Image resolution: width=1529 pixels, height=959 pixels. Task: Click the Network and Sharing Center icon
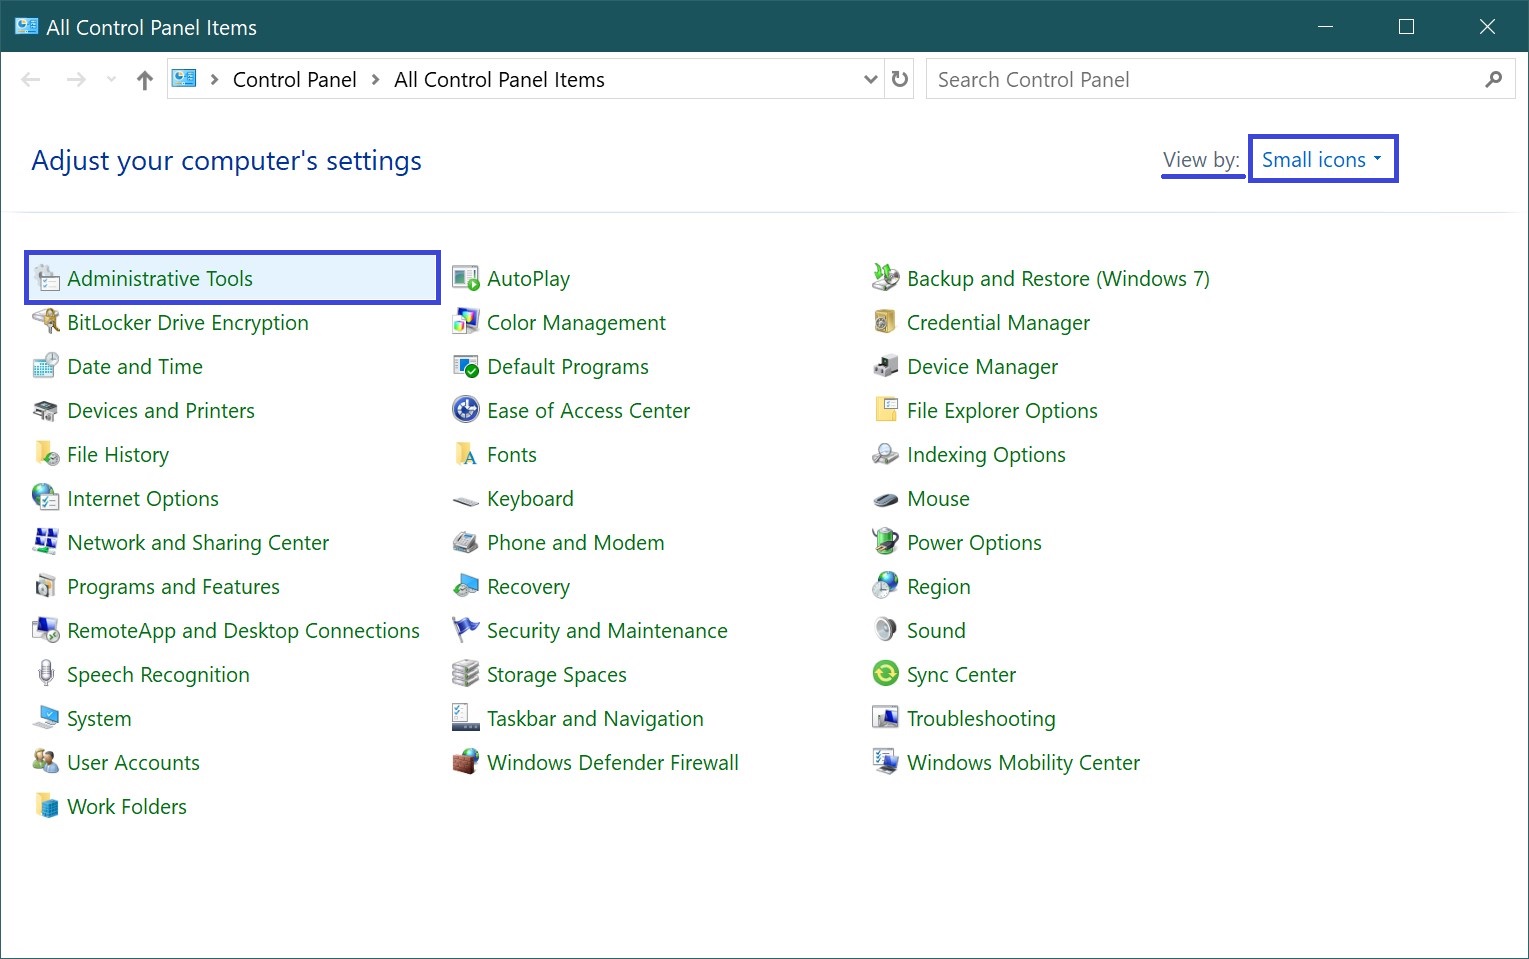point(46,542)
